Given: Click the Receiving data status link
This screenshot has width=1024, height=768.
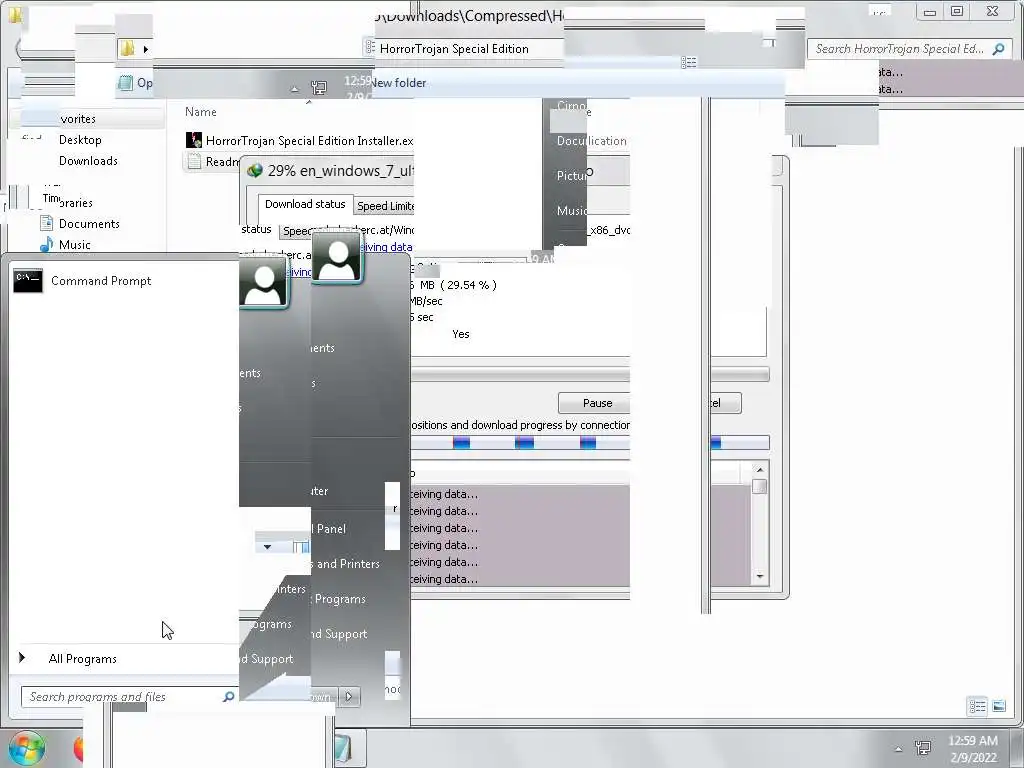Looking at the screenshot, I should click(x=386, y=247).
